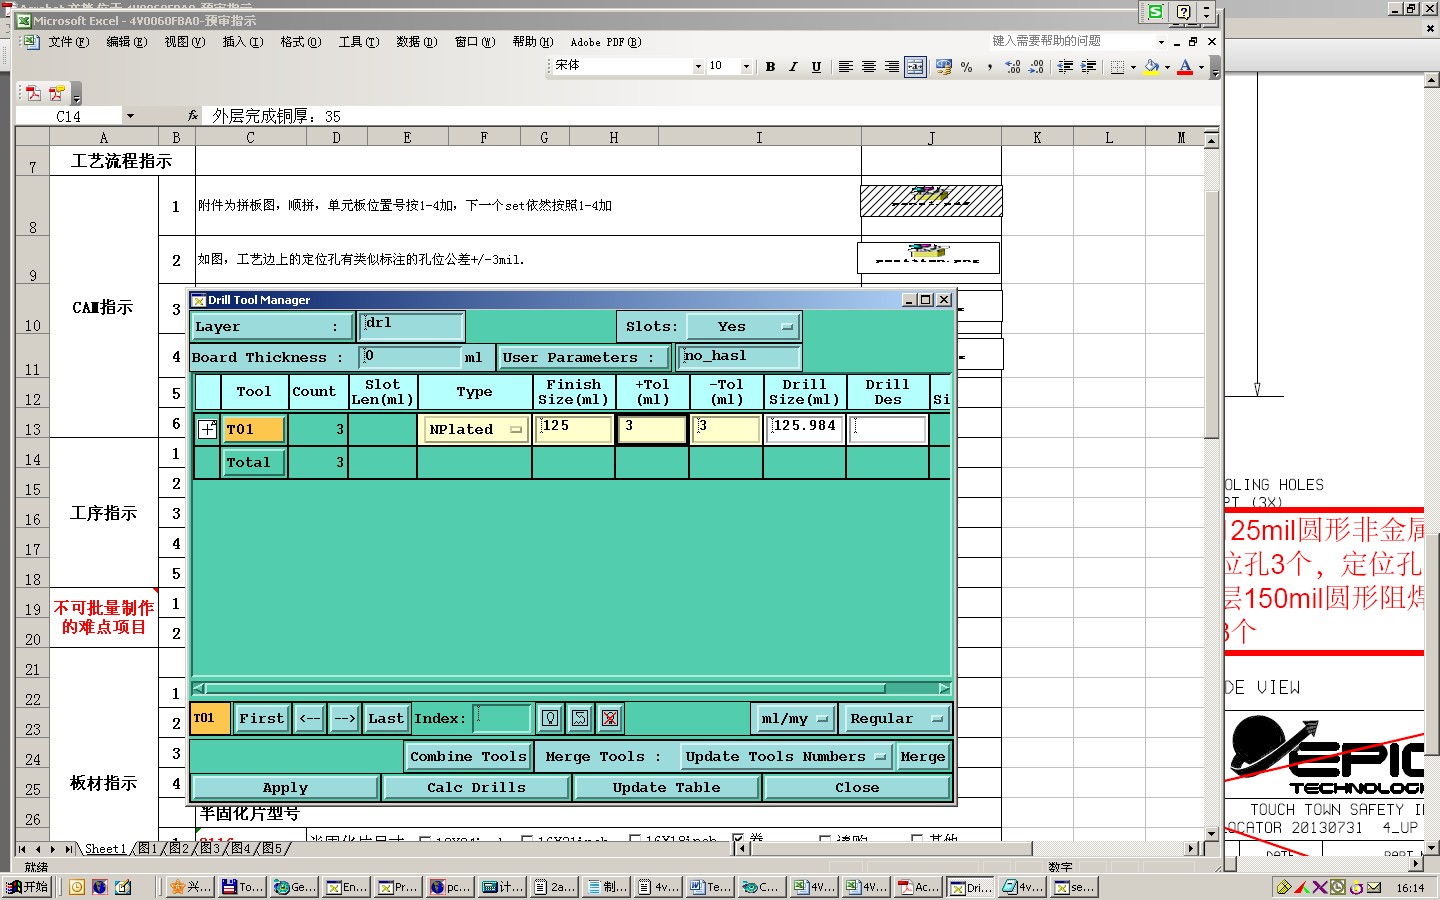This screenshot has height=900, width=1440.
Task: Click the Finish Size field 125
Action: click(x=574, y=429)
